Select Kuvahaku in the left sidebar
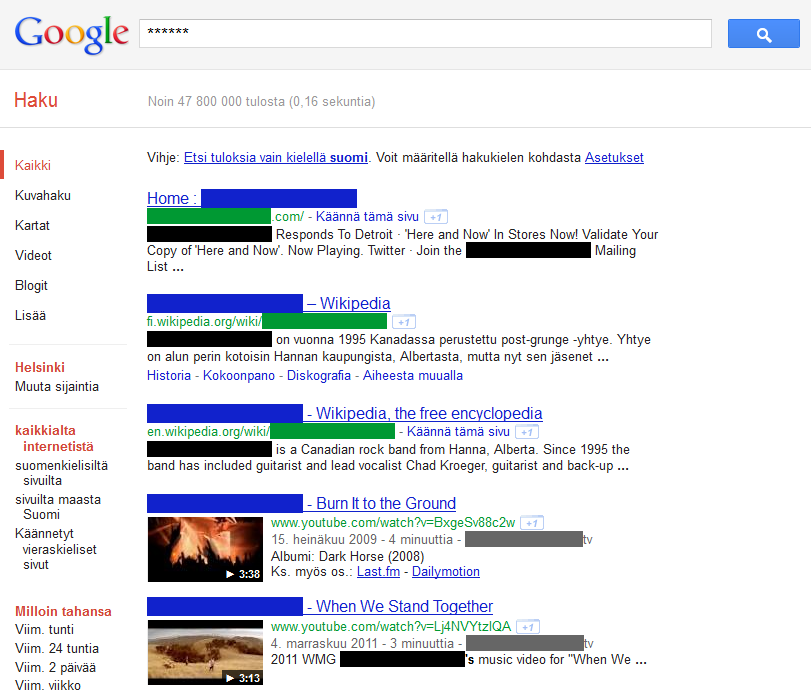The image size is (811, 697). (43, 196)
